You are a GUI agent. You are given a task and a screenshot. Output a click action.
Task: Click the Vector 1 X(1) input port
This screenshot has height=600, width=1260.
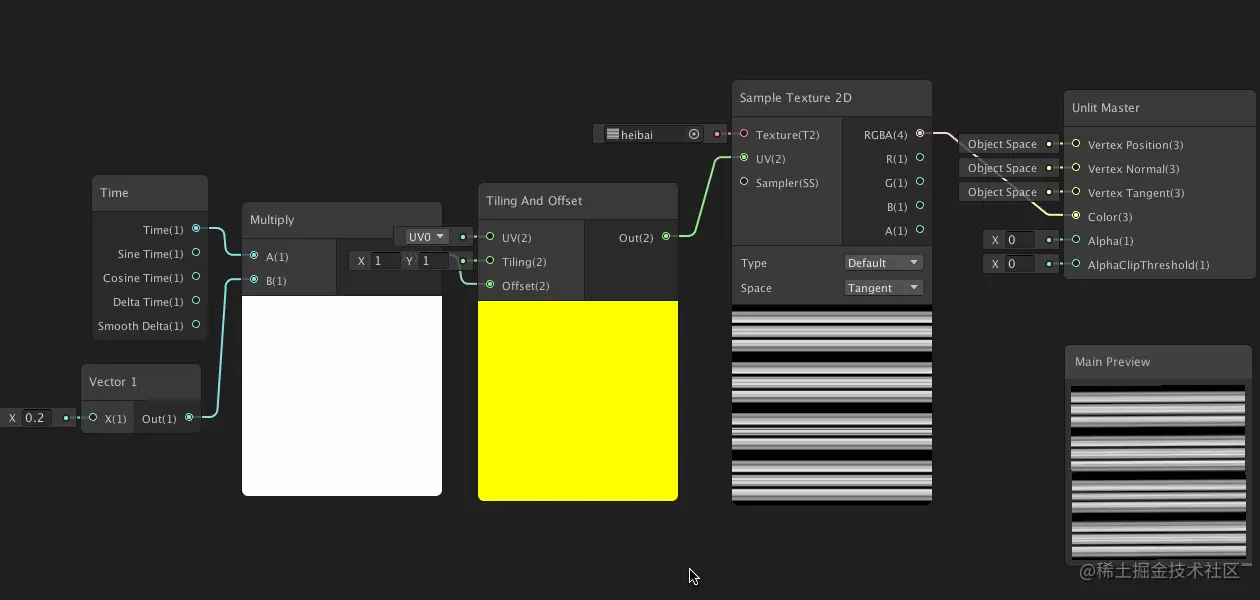coord(93,418)
